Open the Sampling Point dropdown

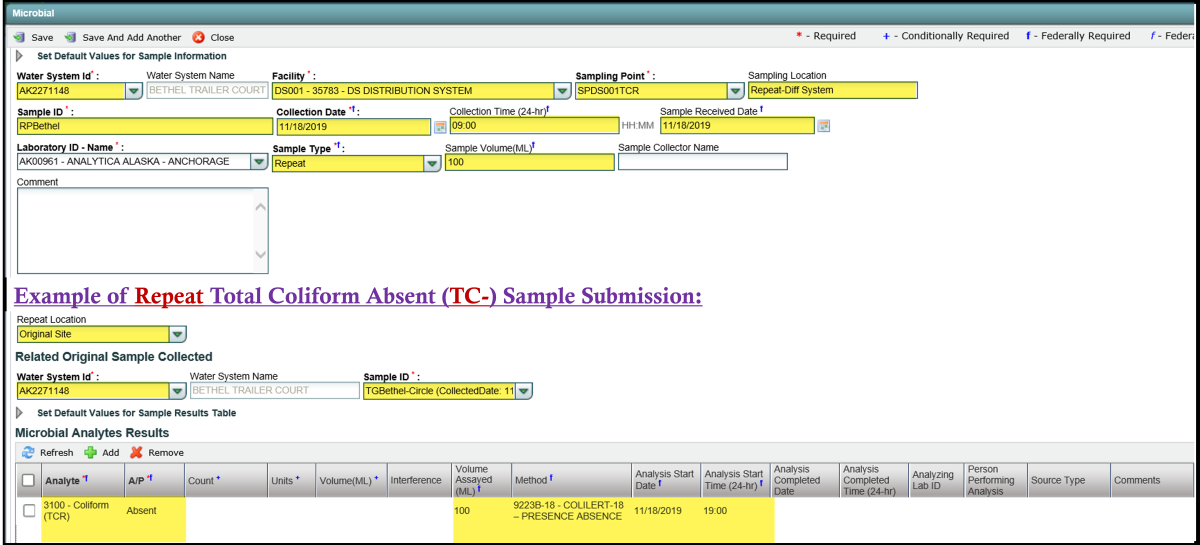click(x=735, y=91)
